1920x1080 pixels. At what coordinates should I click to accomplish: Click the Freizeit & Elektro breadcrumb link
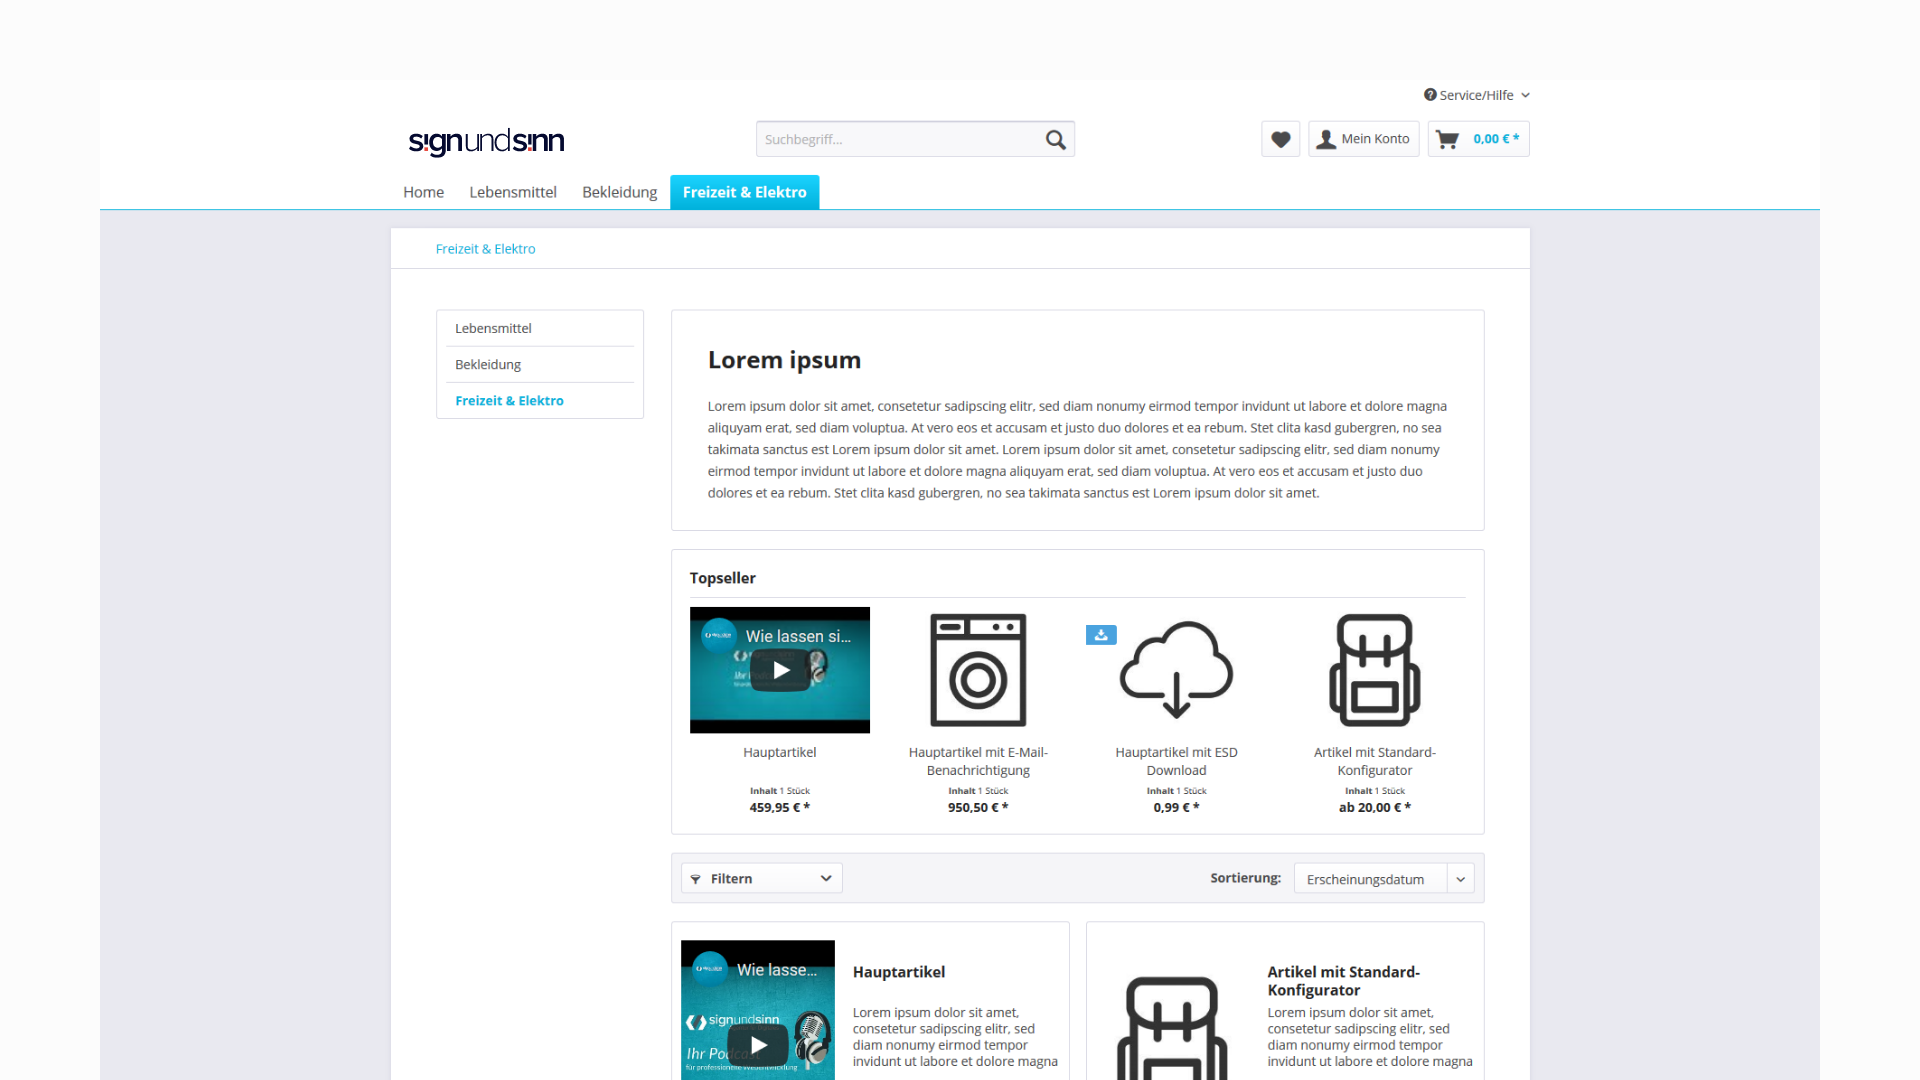coord(485,249)
